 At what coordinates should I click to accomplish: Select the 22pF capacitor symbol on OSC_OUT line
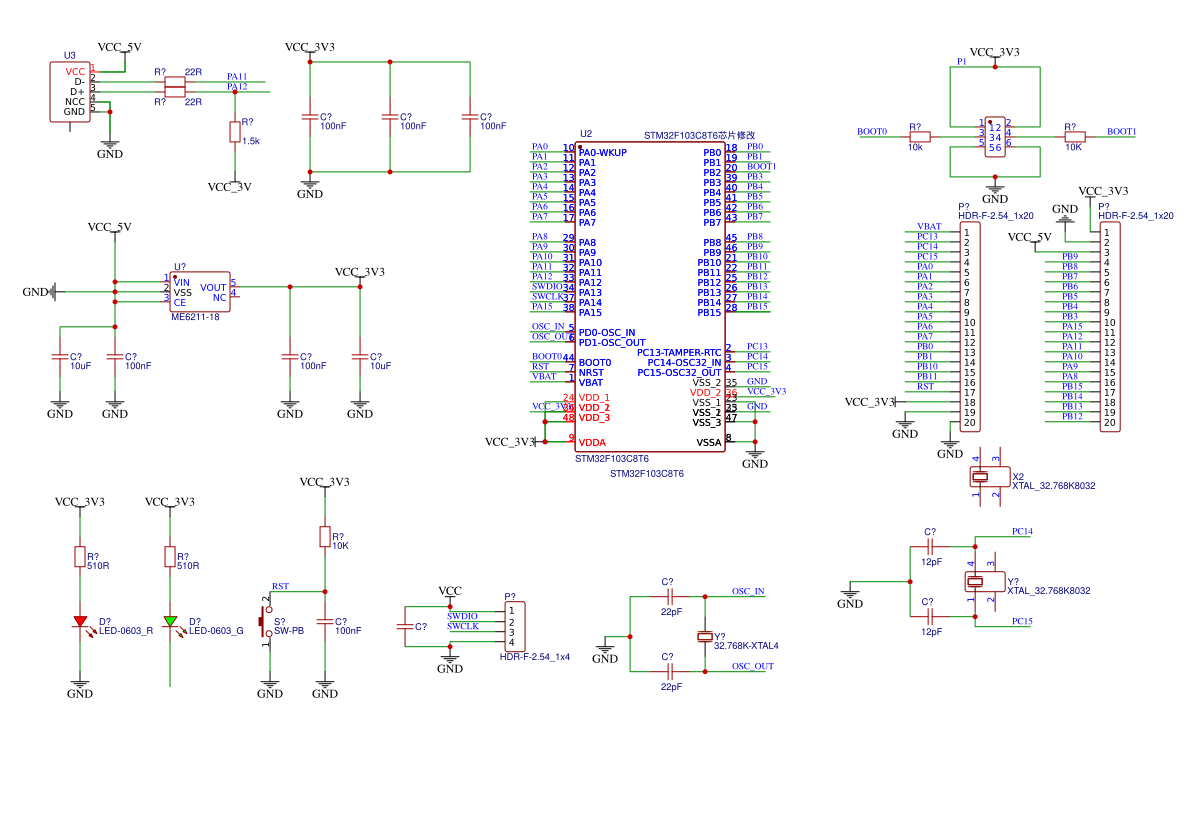pos(669,671)
